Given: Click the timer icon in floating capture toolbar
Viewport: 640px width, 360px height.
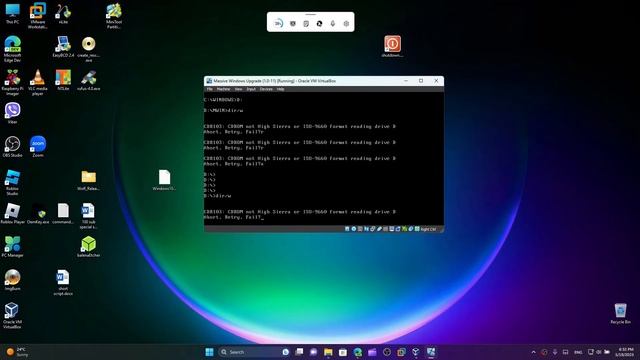Looking at the screenshot, I should (x=278, y=23).
